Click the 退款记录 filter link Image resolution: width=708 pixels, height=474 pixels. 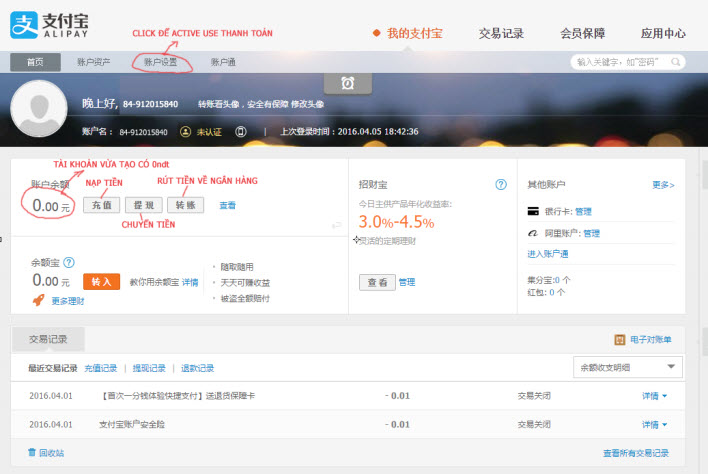point(197,368)
